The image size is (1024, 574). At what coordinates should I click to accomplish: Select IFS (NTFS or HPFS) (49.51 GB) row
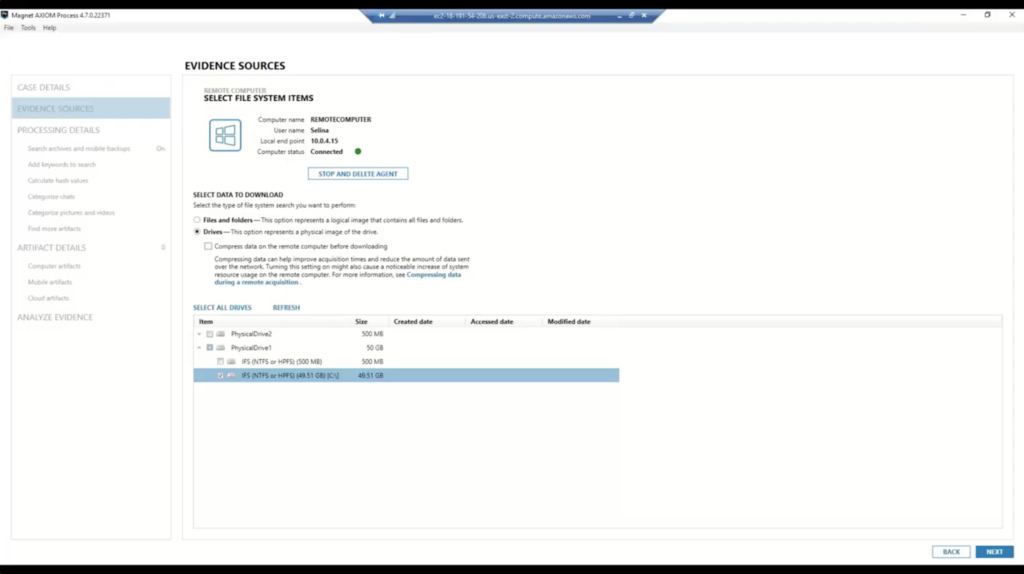[406, 375]
